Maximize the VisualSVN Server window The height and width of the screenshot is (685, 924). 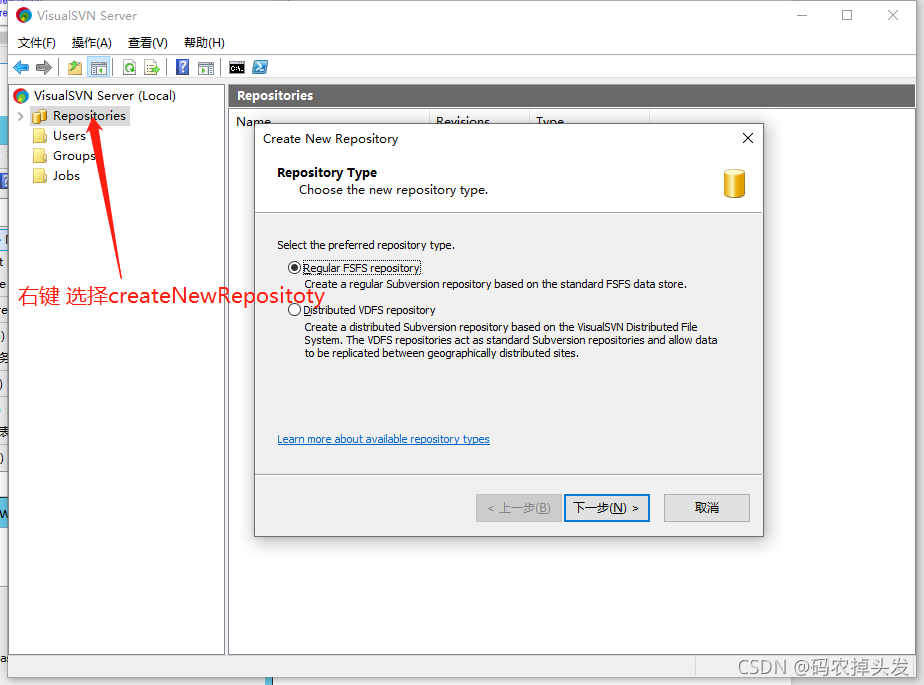(x=847, y=15)
